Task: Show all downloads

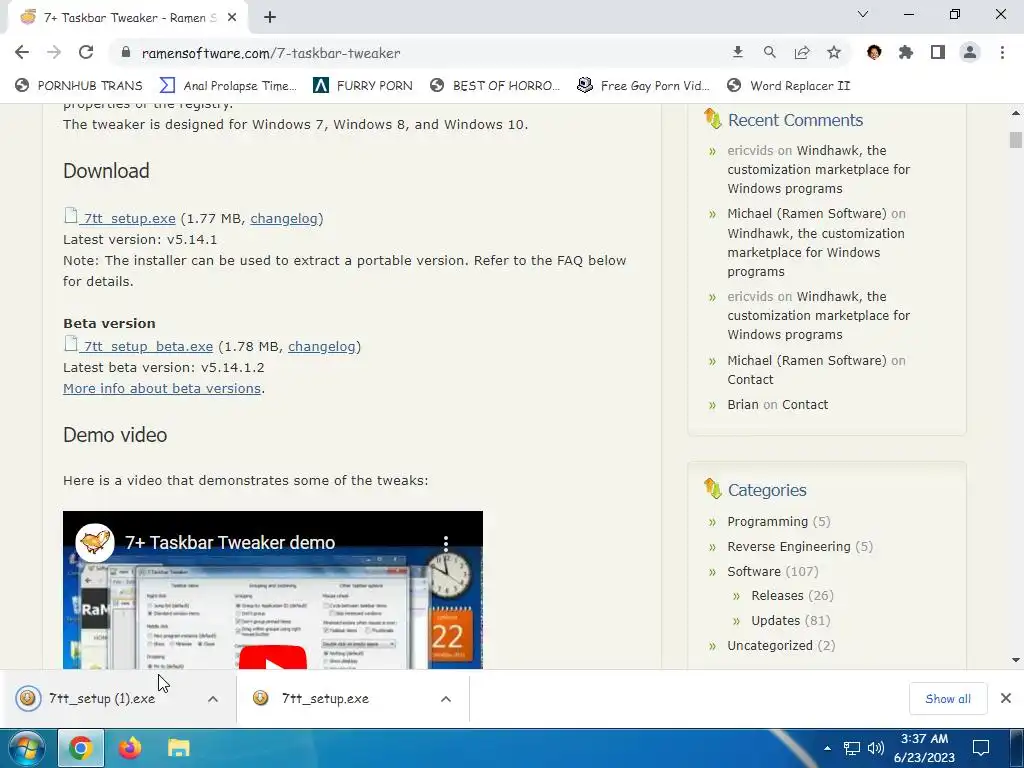Action: (x=948, y=699)
